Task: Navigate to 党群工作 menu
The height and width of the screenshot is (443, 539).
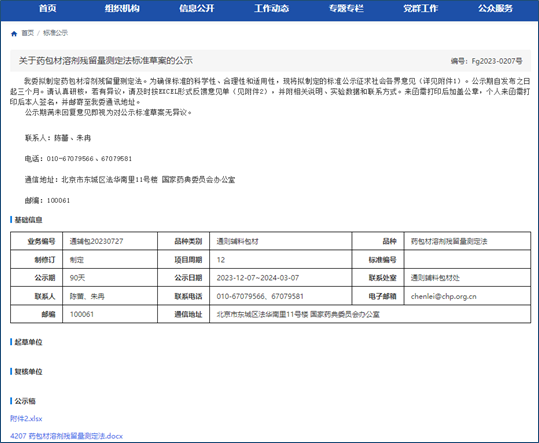Action: (x=421, y=8)
